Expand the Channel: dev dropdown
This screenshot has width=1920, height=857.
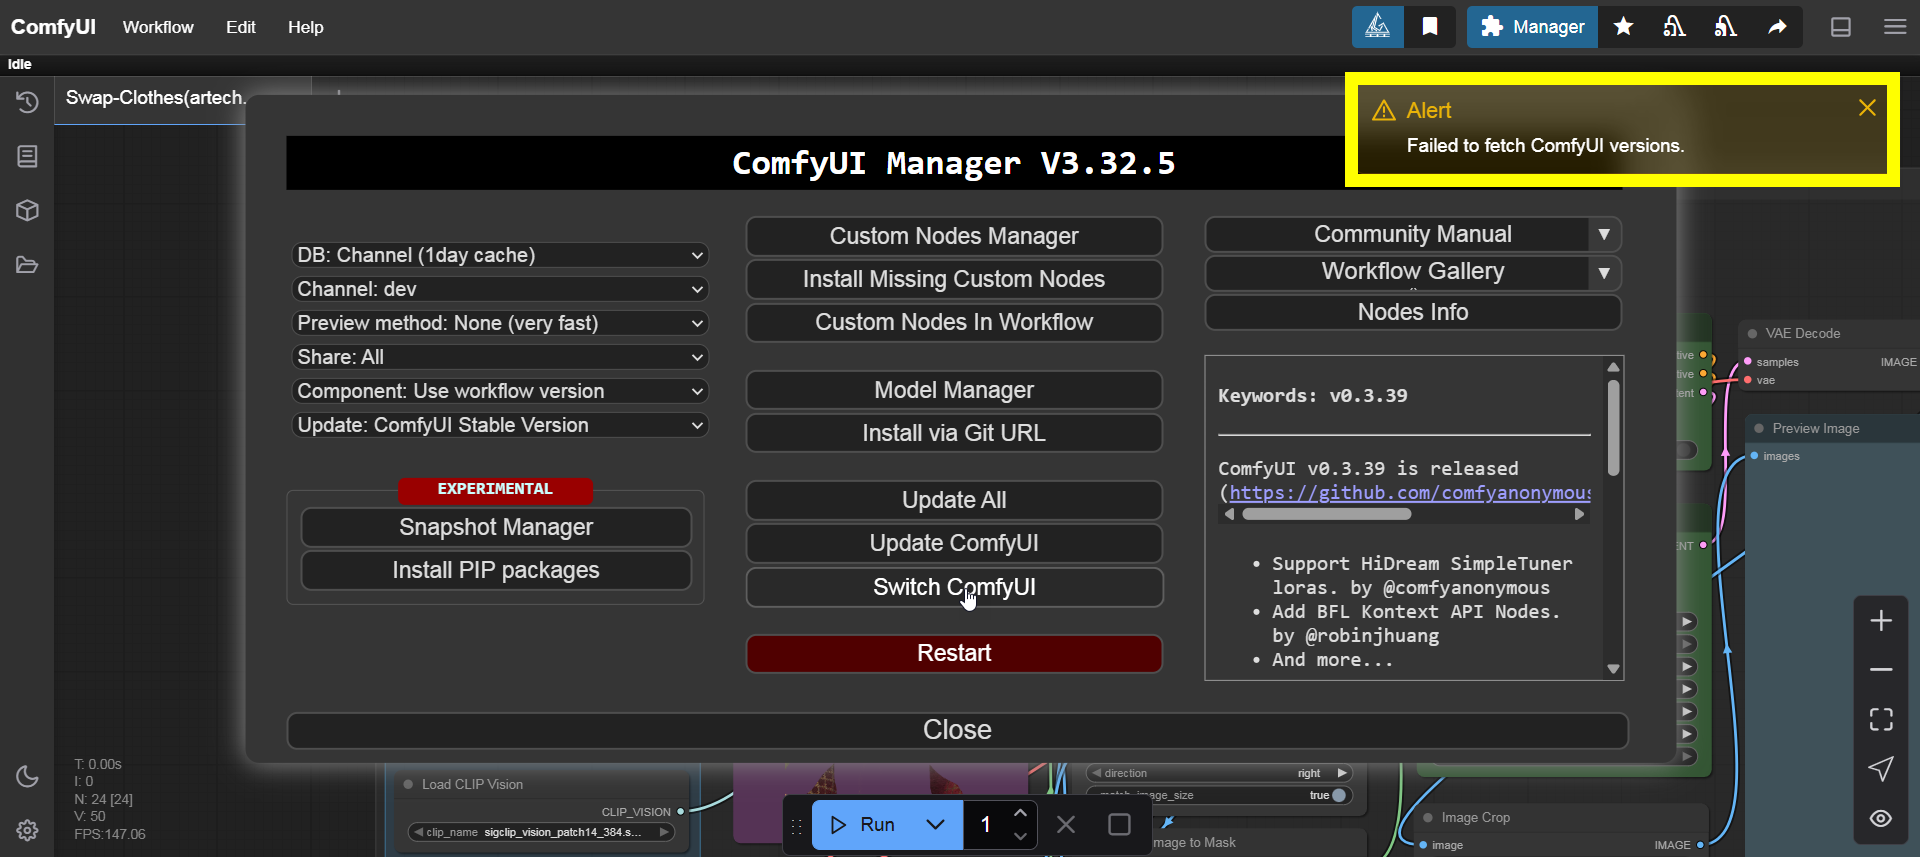[500, 289]
